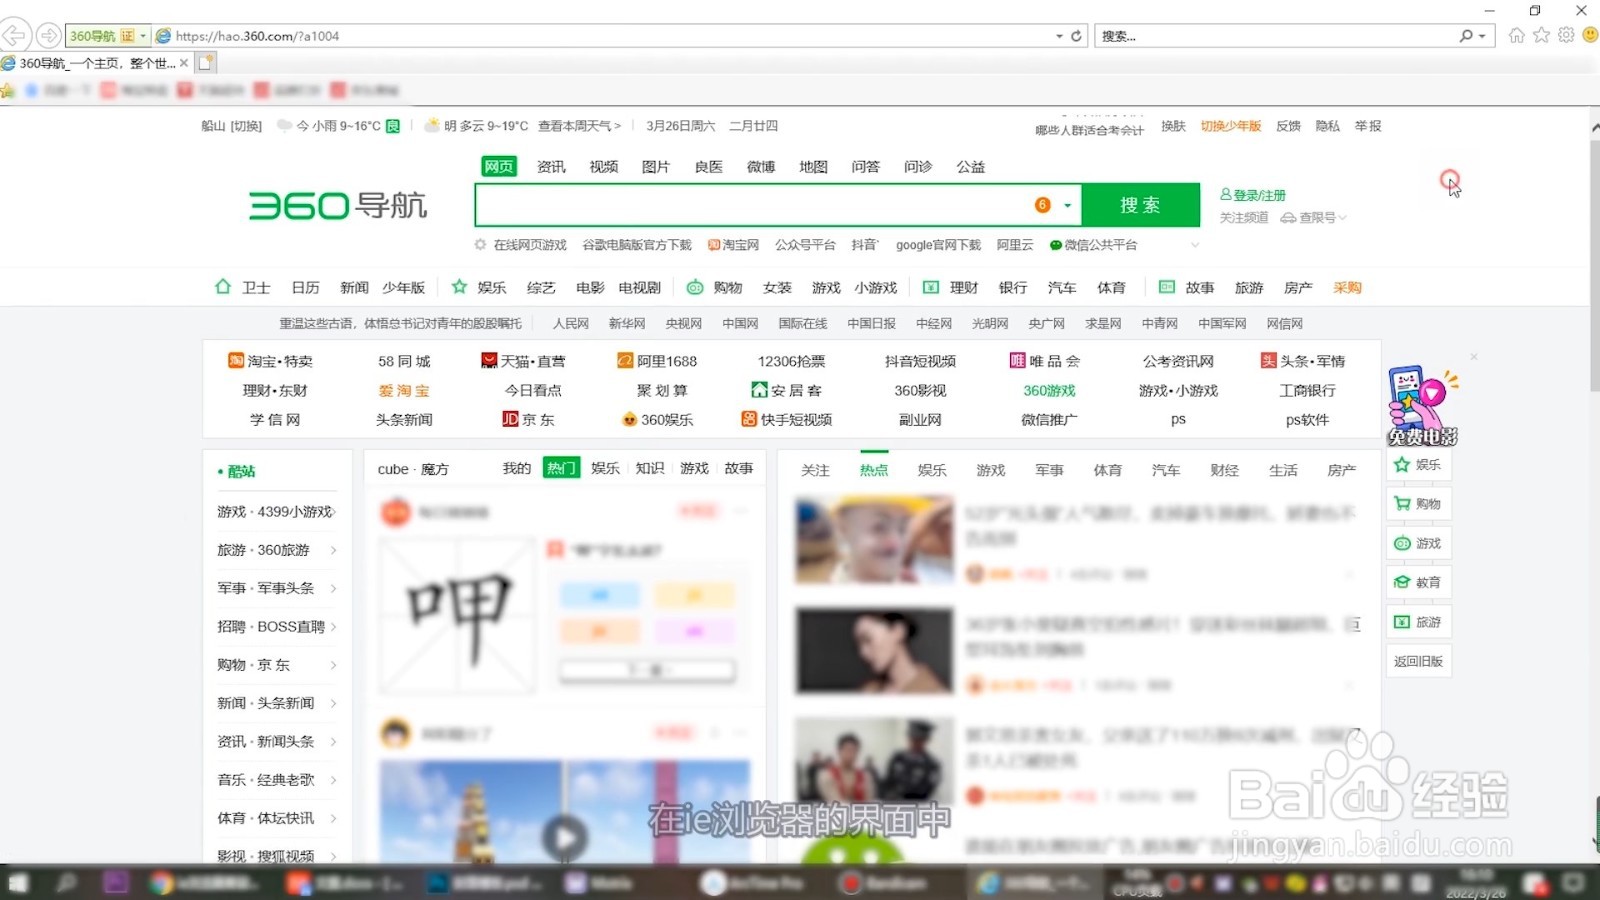Open the search box suggestion dropdown arrow
This screenshot has height=900, width=1600.
(x=1068, y=205)
